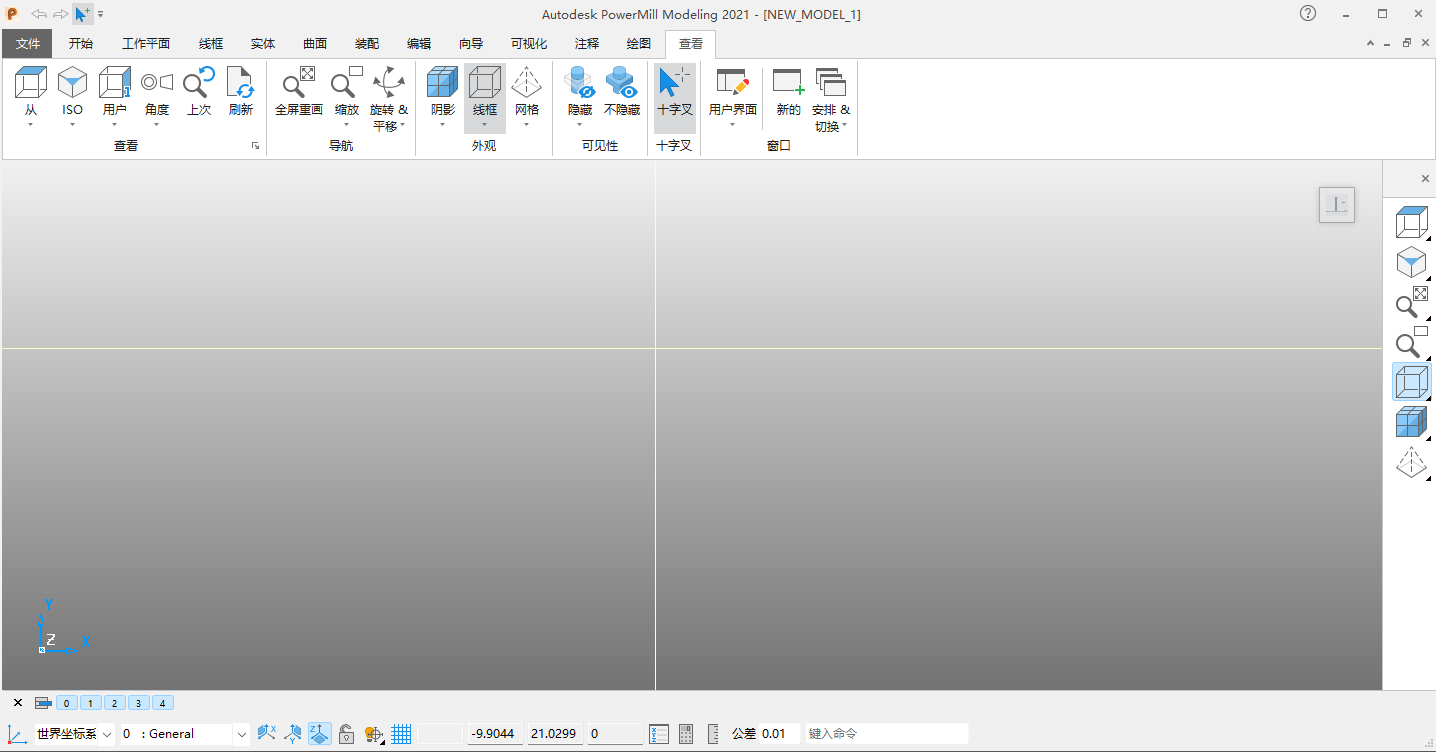Click layer button 3 in the bottom bar
The image size is (1436, 752).
click(x=138, y=703)
